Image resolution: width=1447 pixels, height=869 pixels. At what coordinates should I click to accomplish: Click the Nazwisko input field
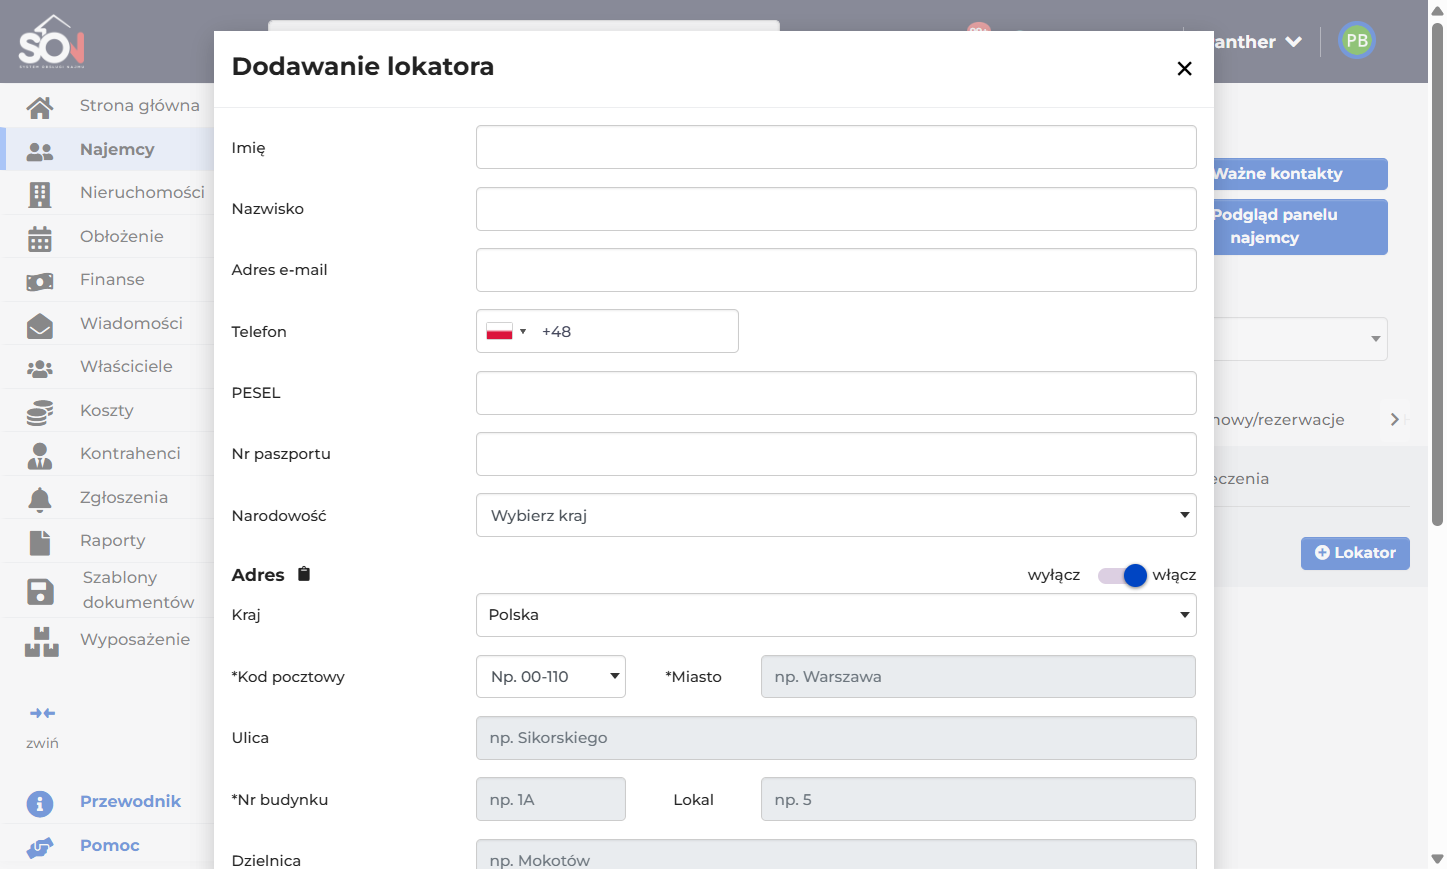[x=836, y=209]
